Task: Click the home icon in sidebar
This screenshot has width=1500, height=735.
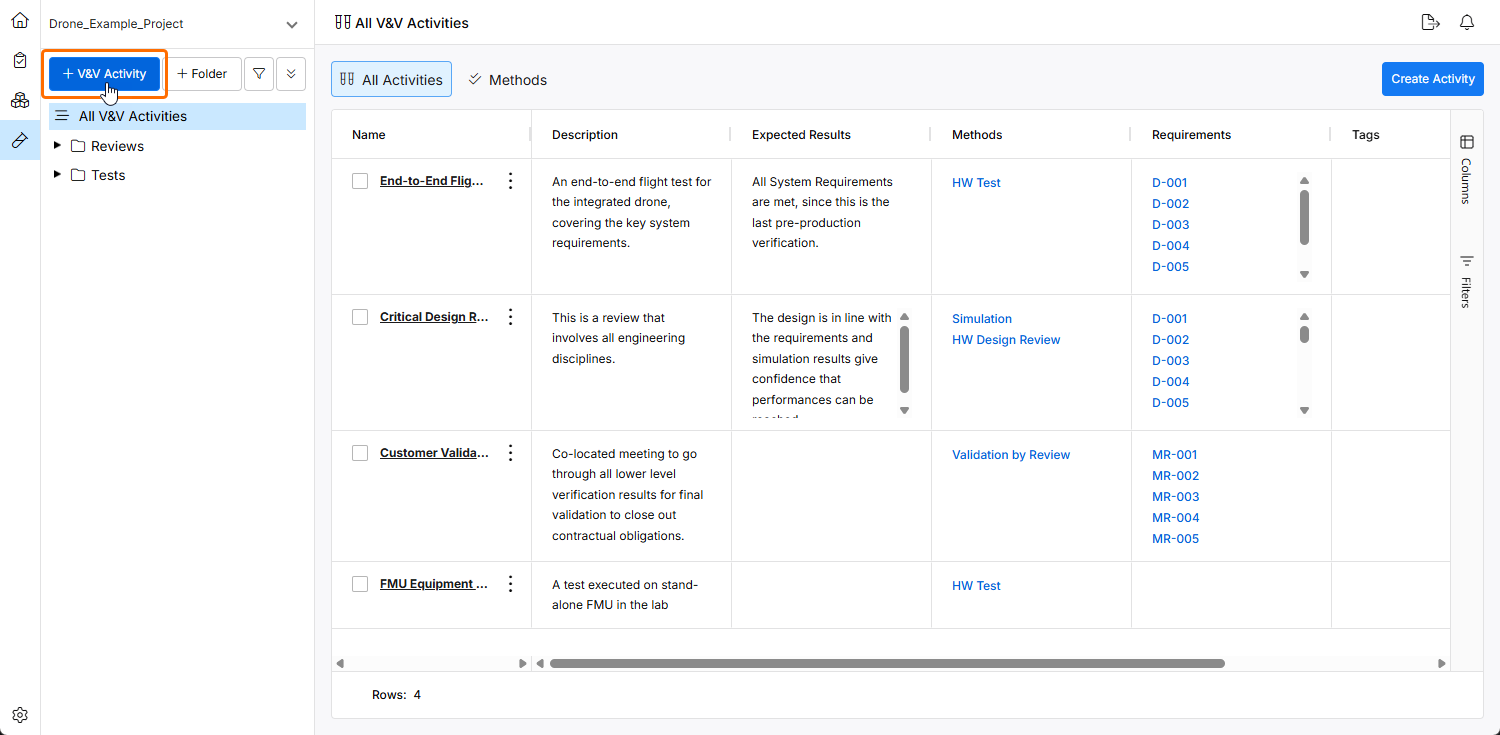Action: coord(20,20)
